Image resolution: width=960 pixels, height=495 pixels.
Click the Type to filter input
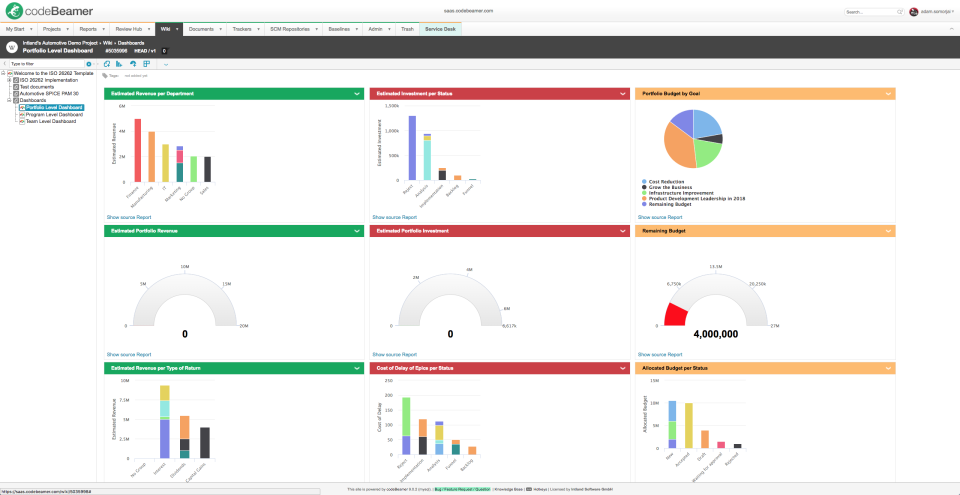click(45, 64)
